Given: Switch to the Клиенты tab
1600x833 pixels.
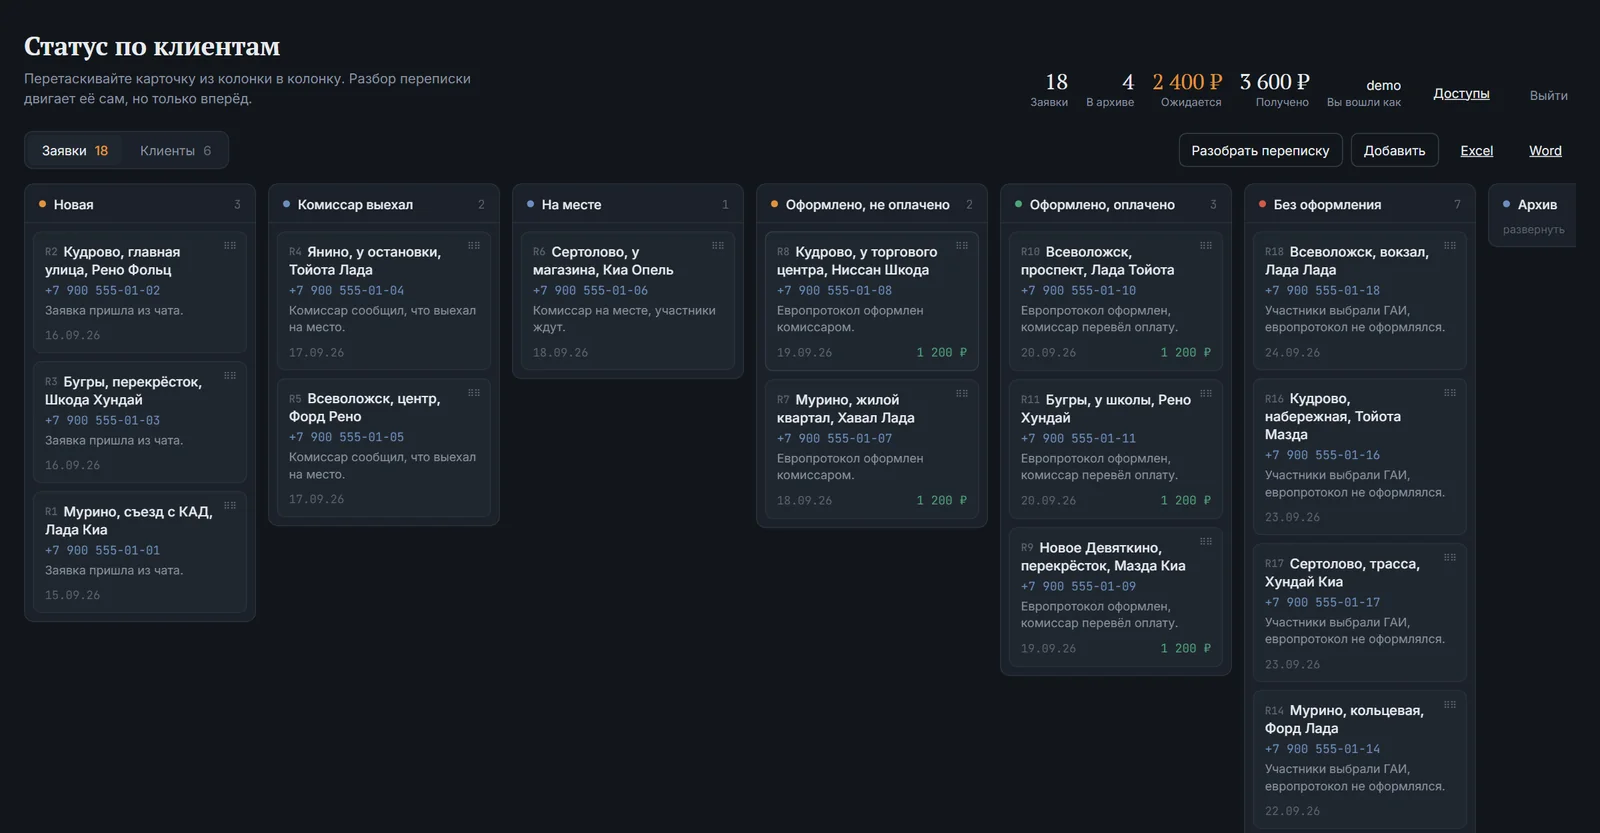Looking at the screenshot, I should pyautogui.click(x=175, y=151).
